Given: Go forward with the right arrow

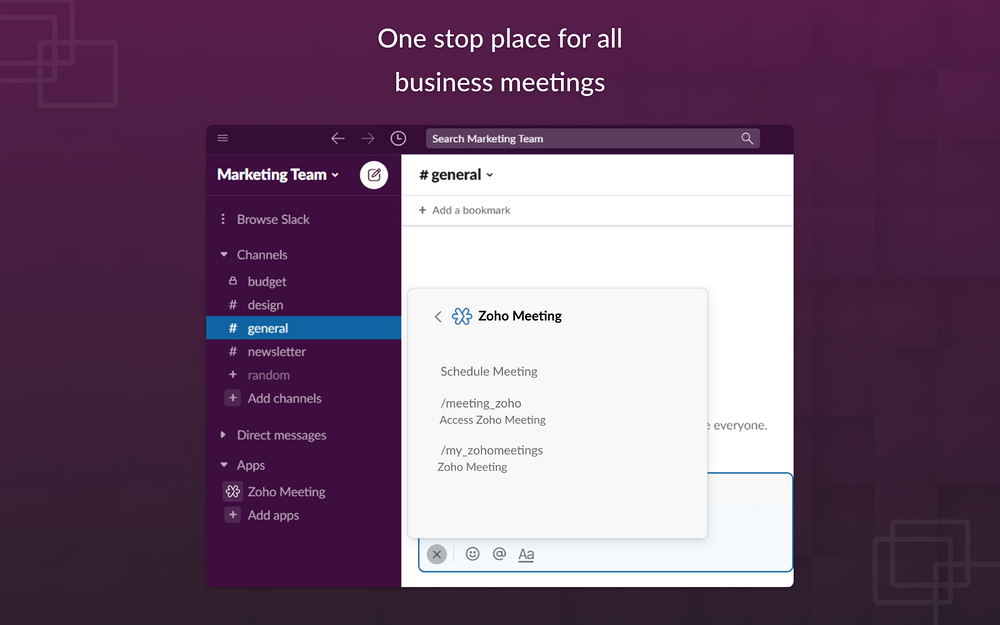Looking at the screenshot, I should pos(367,138).
